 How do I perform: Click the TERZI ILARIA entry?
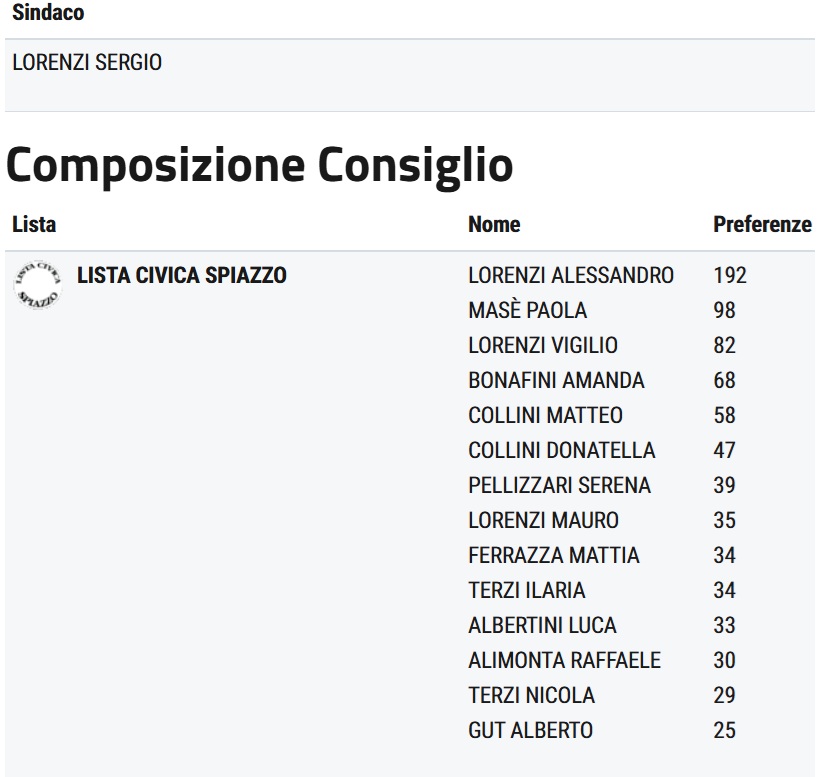(526, 590)
